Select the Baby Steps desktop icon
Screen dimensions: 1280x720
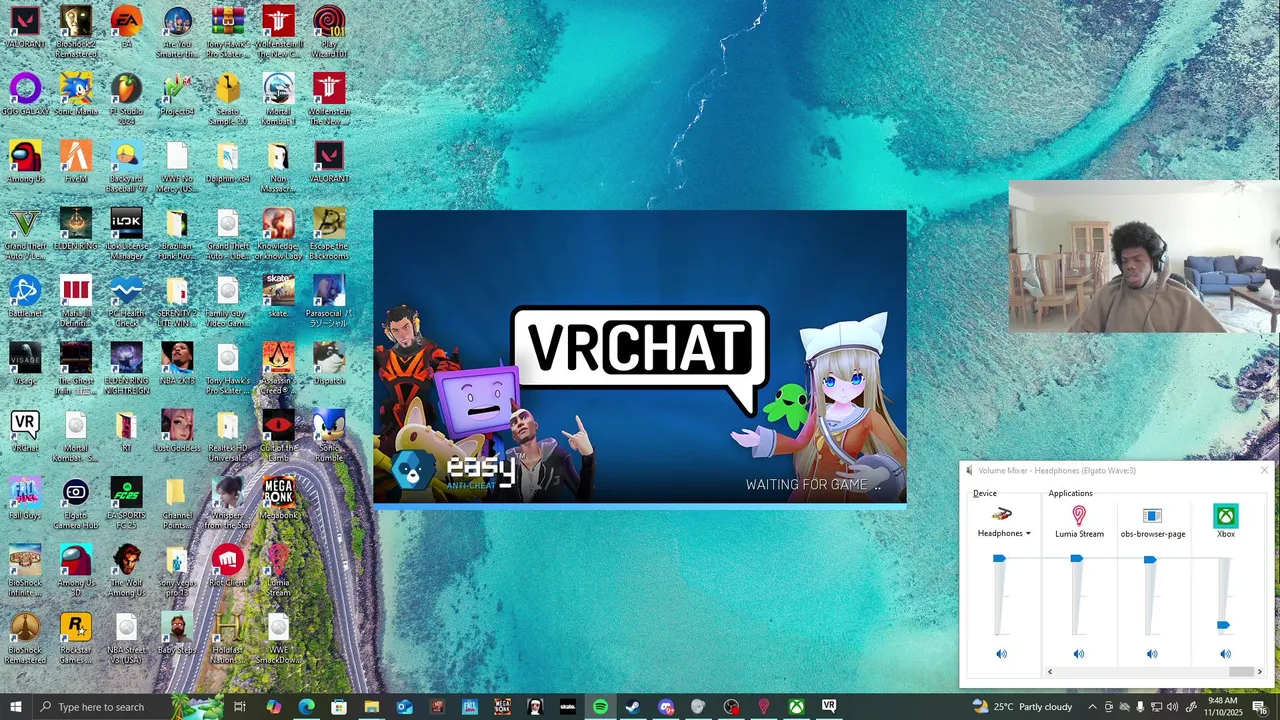[177, 634]
